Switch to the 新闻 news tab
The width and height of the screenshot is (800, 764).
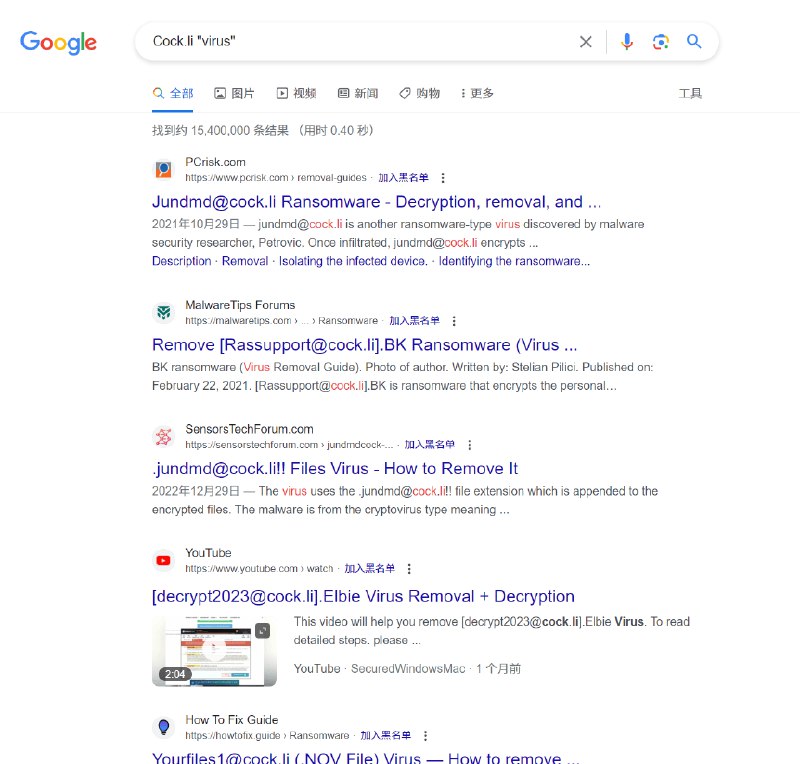[358, 93]
